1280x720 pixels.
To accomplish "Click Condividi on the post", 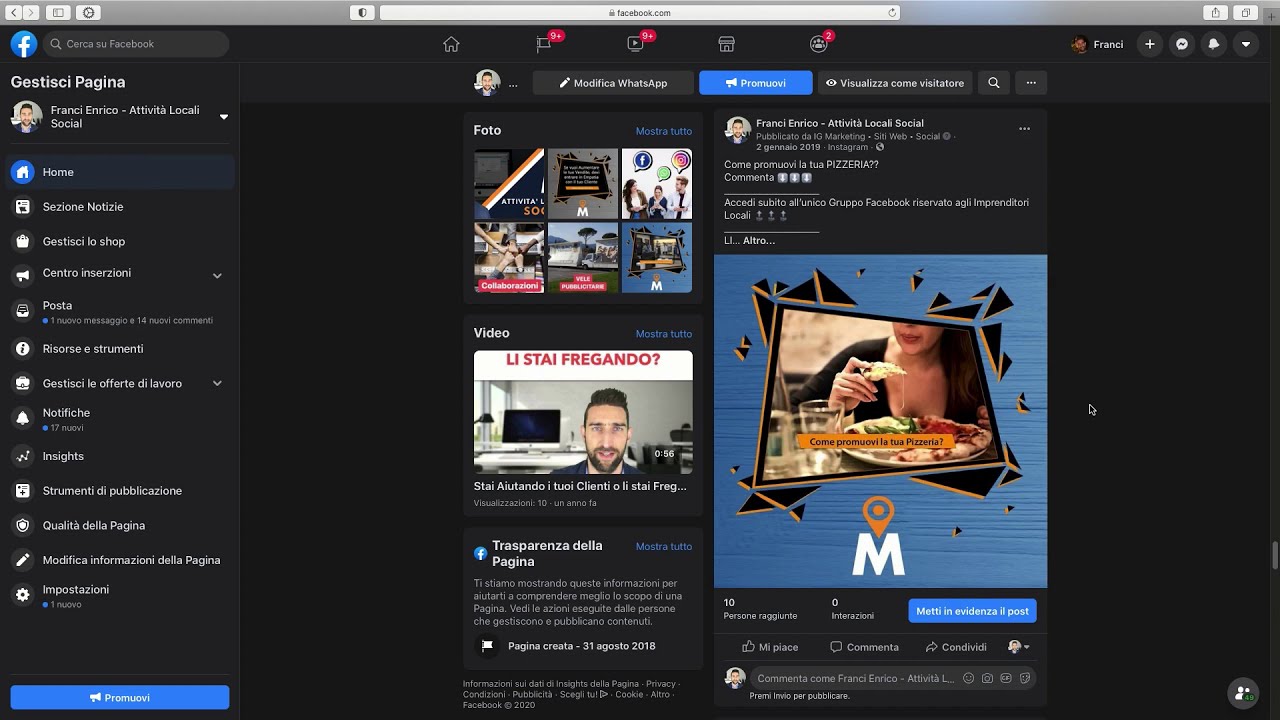I will point(956,647).
